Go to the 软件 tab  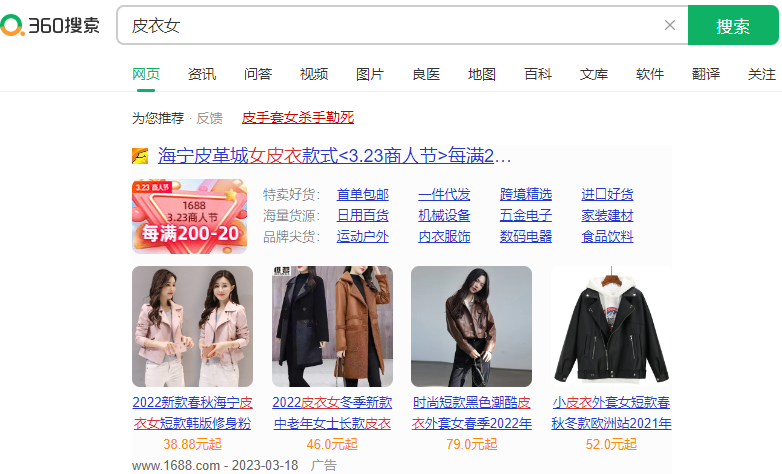(x=650, y=74)
